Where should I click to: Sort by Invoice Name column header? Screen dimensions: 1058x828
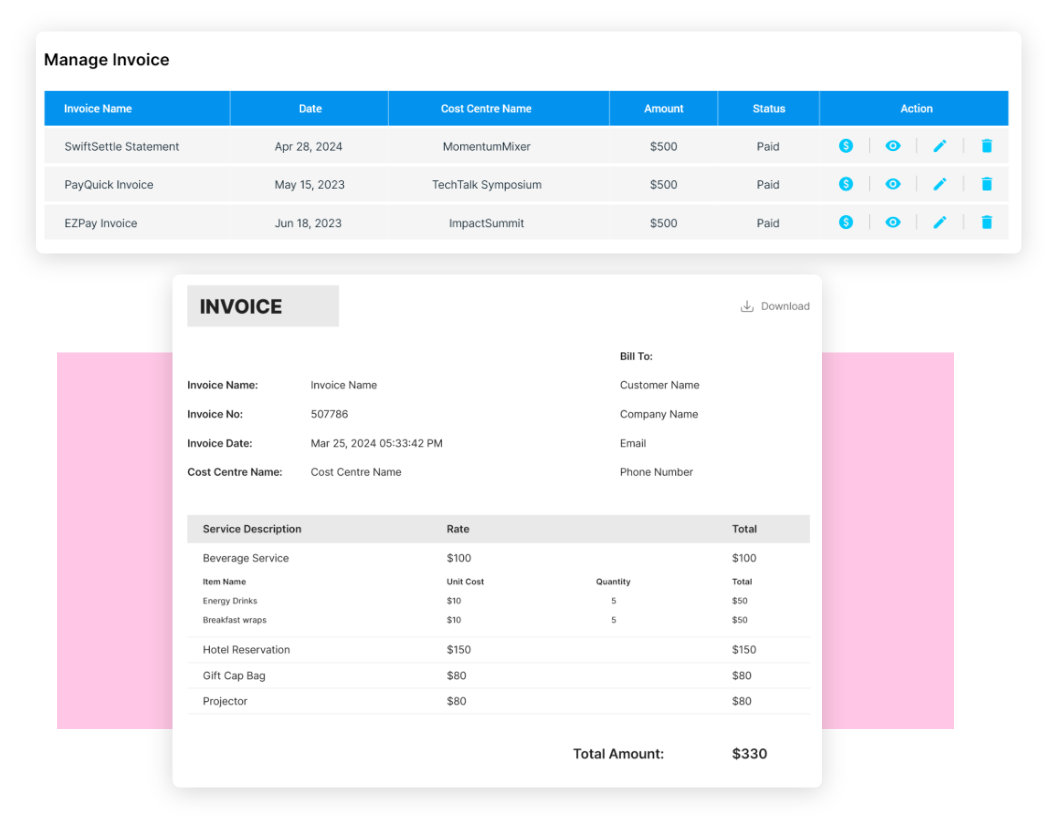point(98,109)
